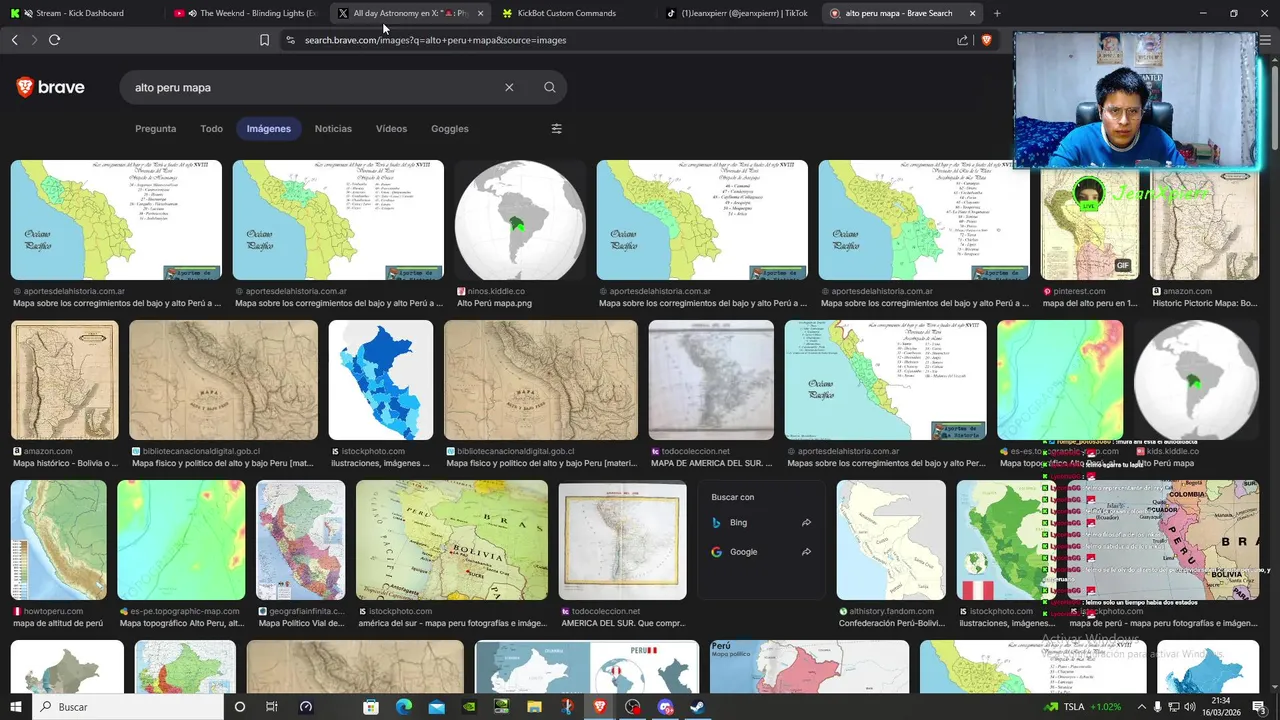Switch to Jeanxpierr TikTok tab
Screen dimensions: 1280x720
tap(738, 13)
